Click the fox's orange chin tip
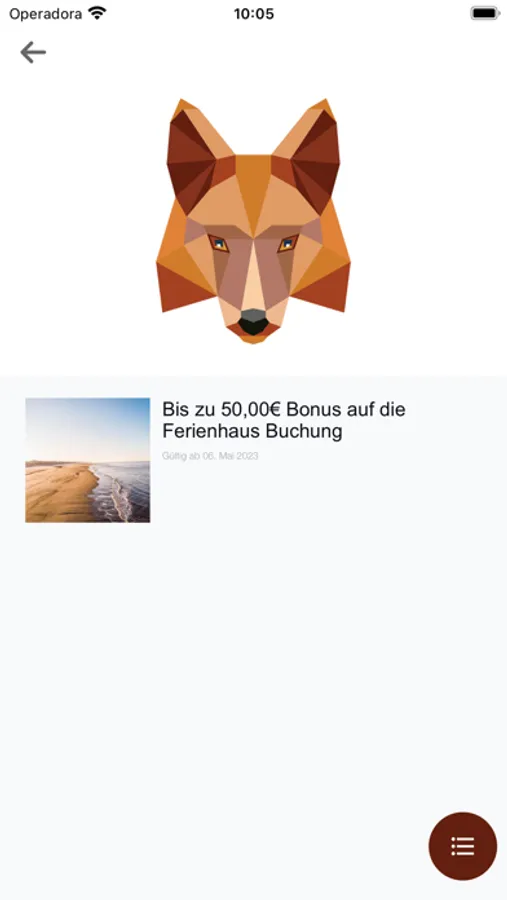Image resolution: width=507 pixels, height=900 pixels. pos(253,339)
